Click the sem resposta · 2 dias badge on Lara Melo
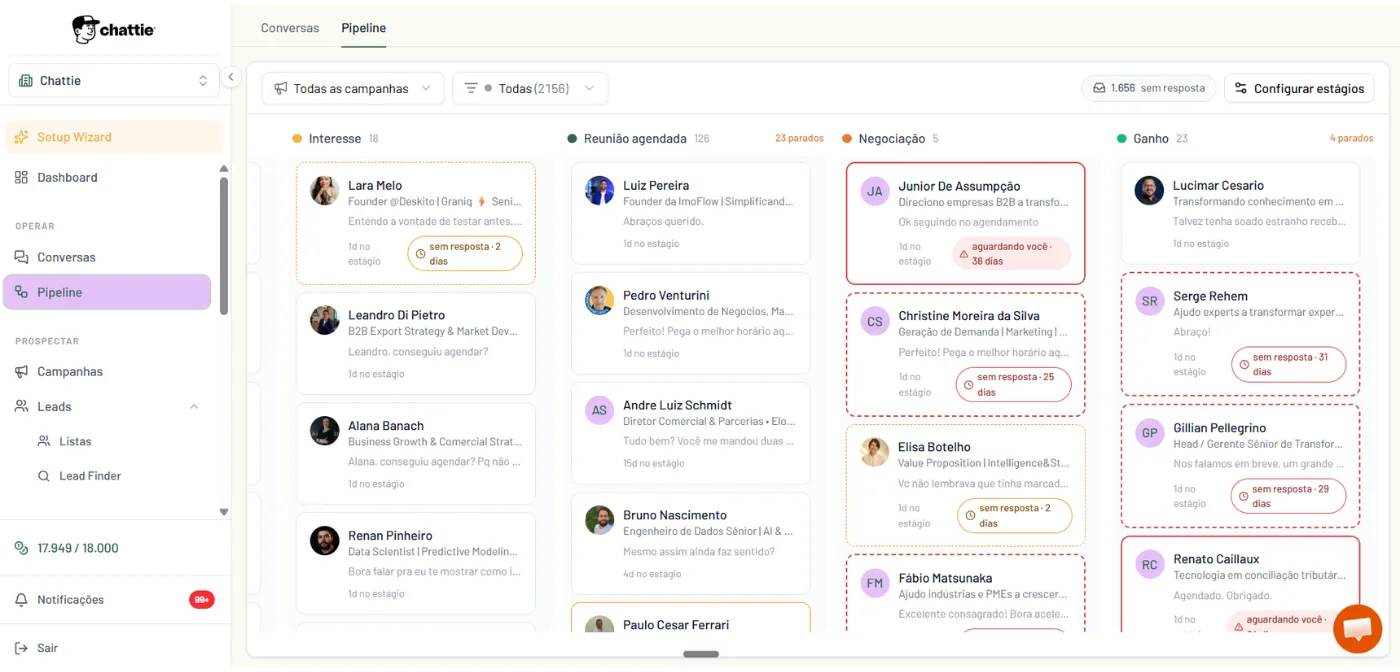1400x672 pixels. tap(465, 253)
